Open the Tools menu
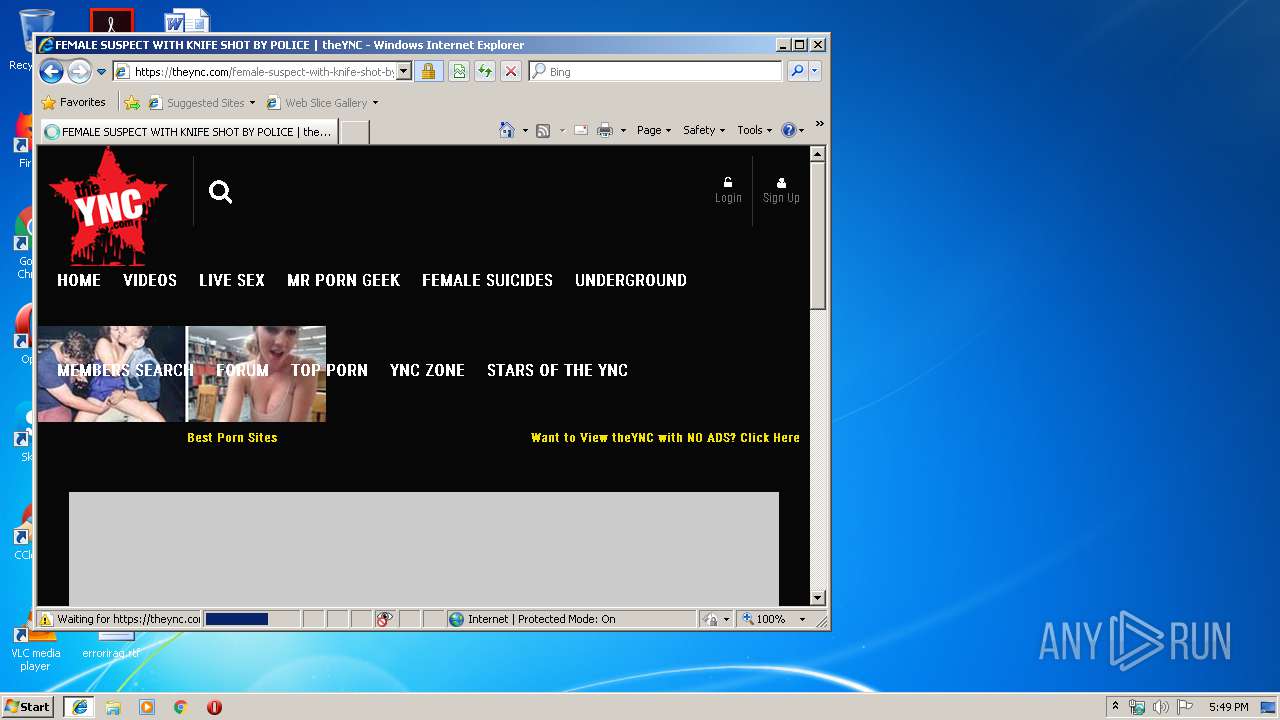 (x=754, y=130)
